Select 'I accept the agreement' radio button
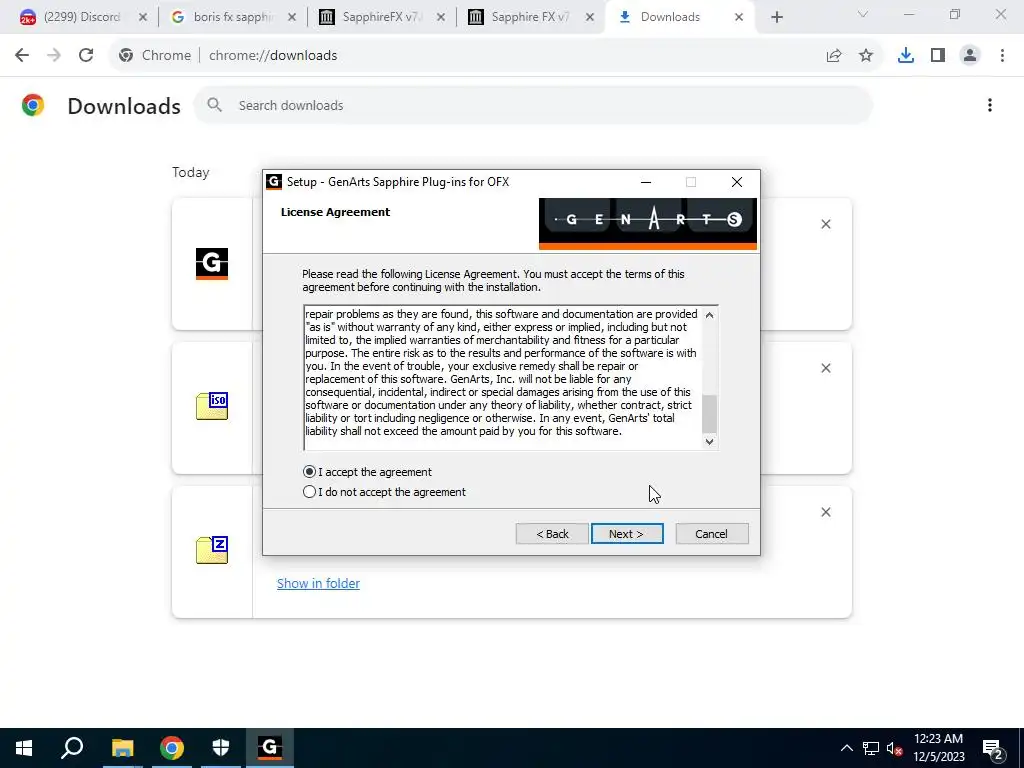The height and width of the screenshot is (768, 1024). point(310,472)
